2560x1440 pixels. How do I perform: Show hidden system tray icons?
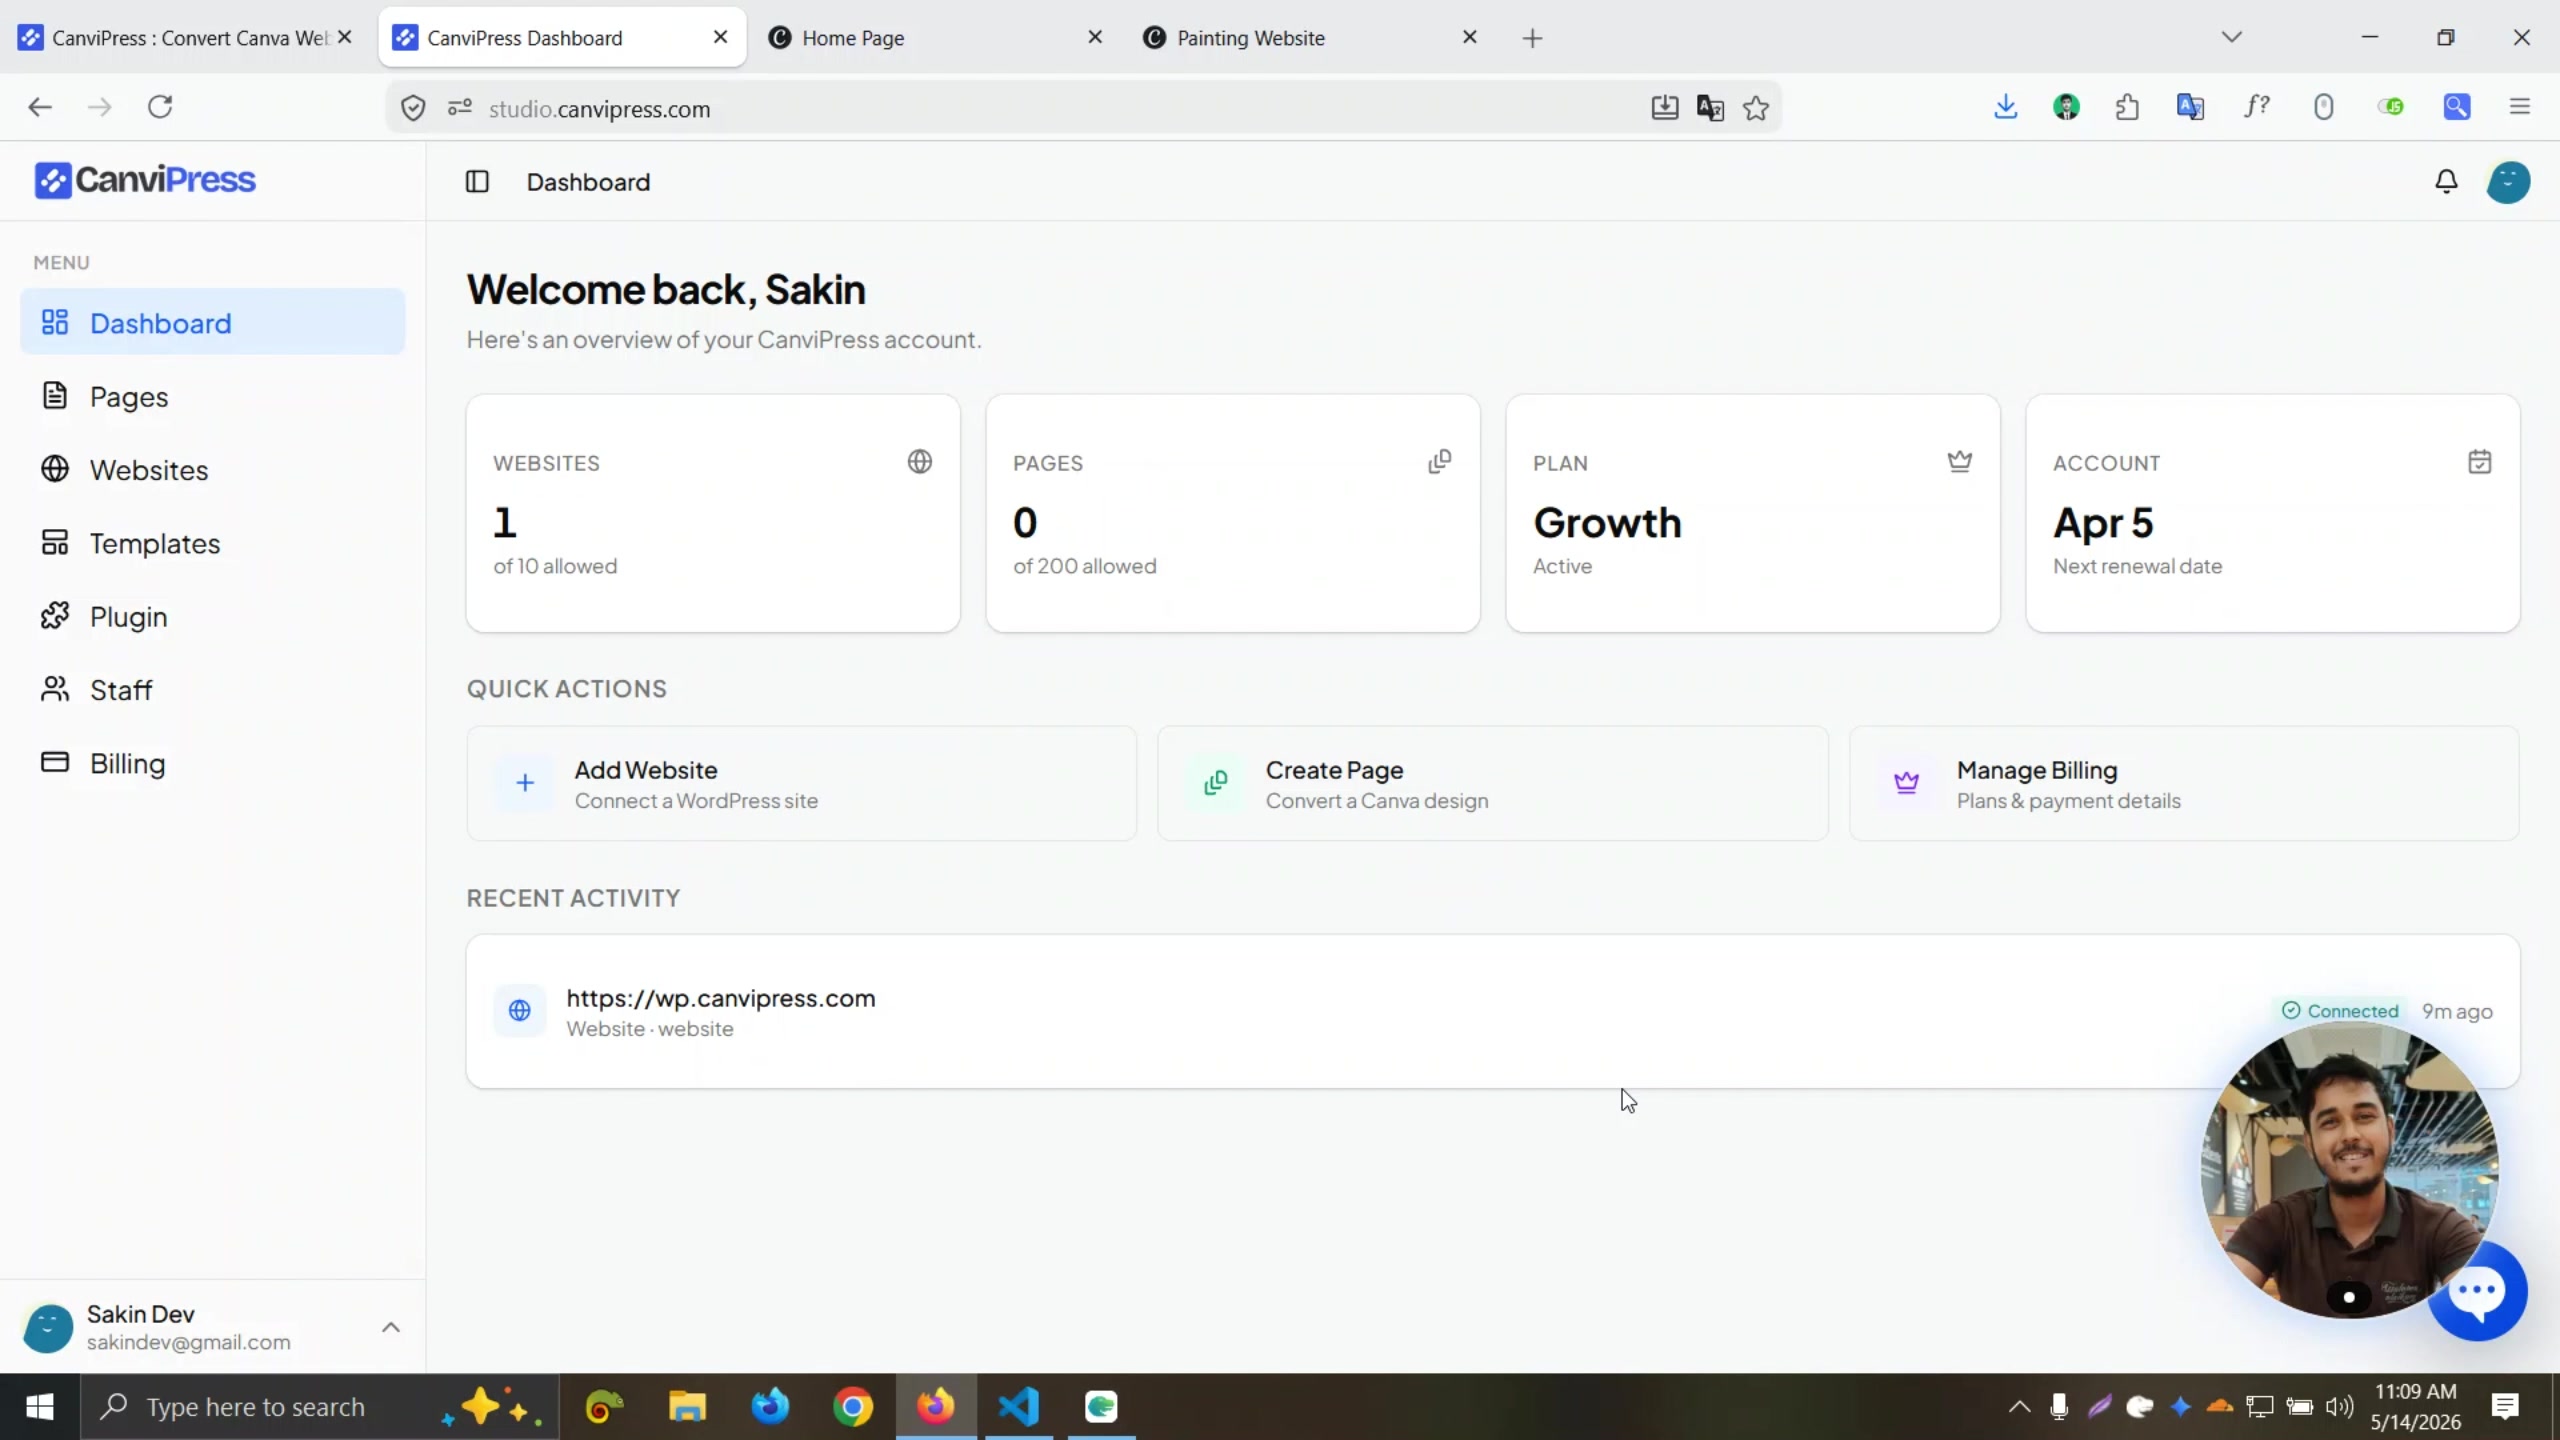[x=2020, y=1407]
